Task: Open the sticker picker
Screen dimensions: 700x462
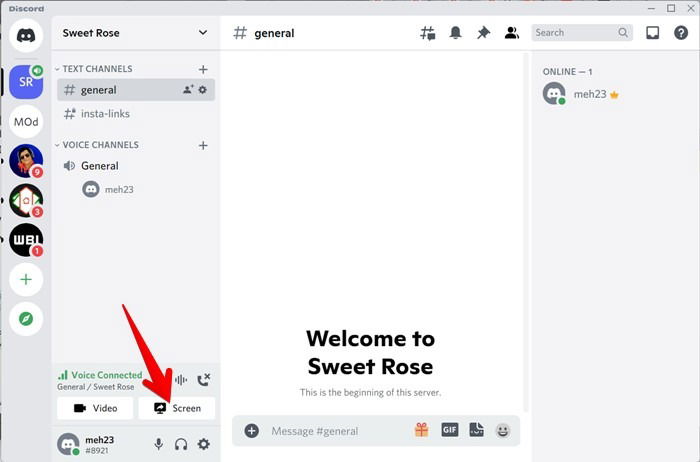Action: click(x=476, y=430)
